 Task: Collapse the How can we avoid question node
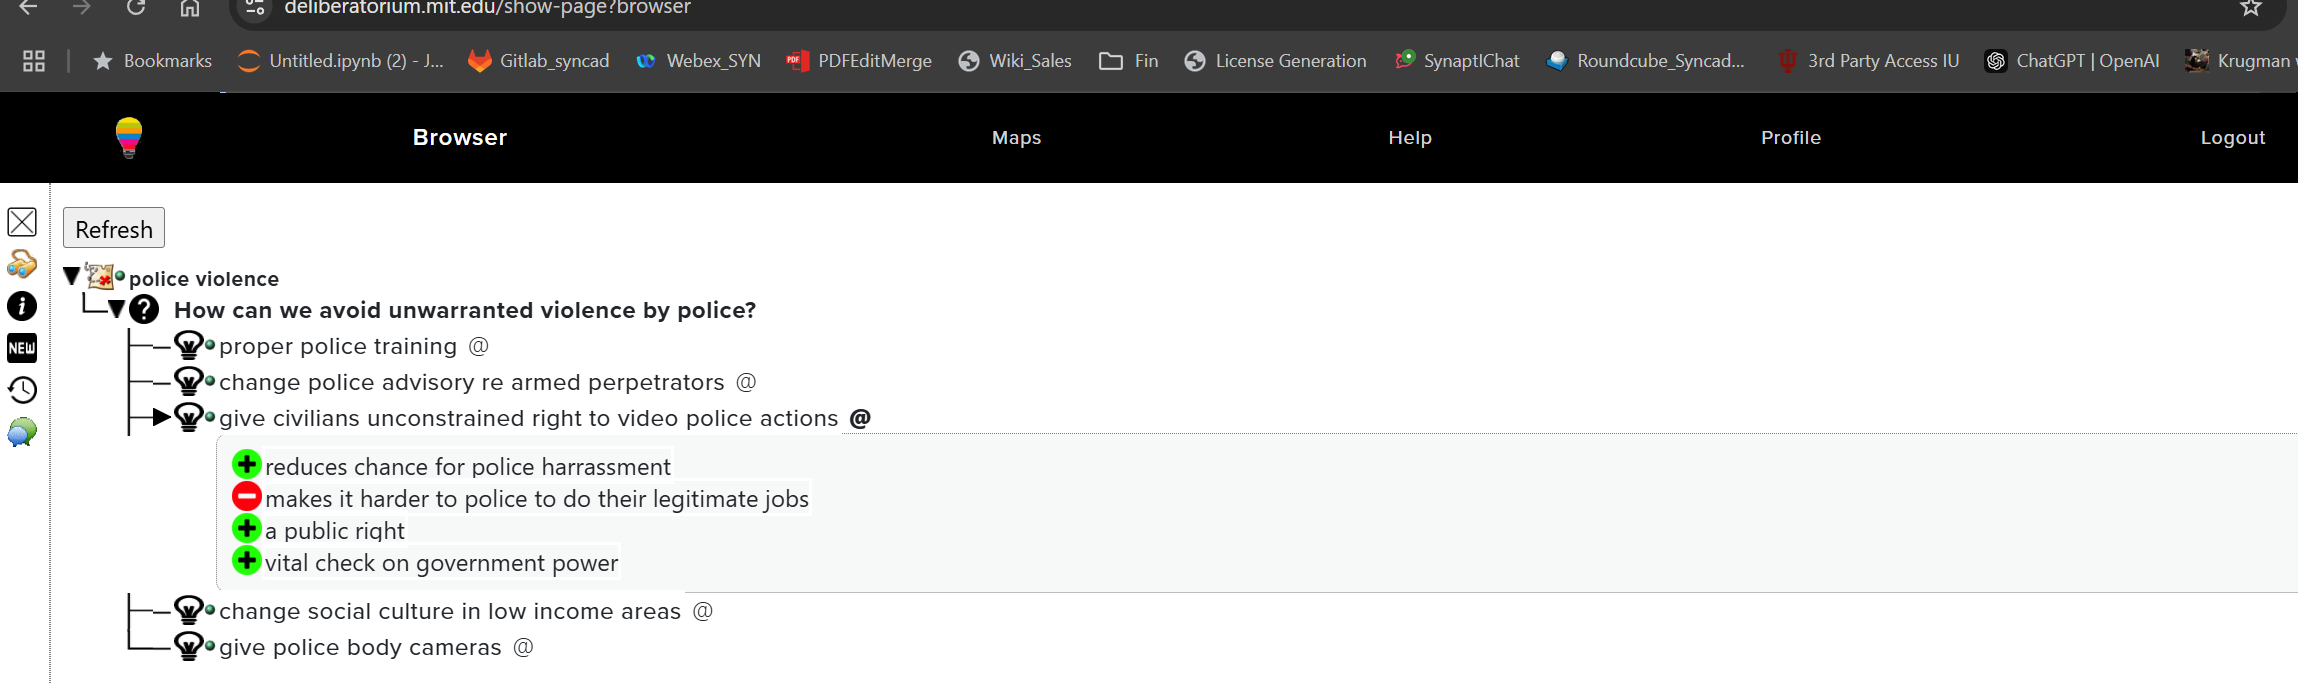(x=117, y=309)
